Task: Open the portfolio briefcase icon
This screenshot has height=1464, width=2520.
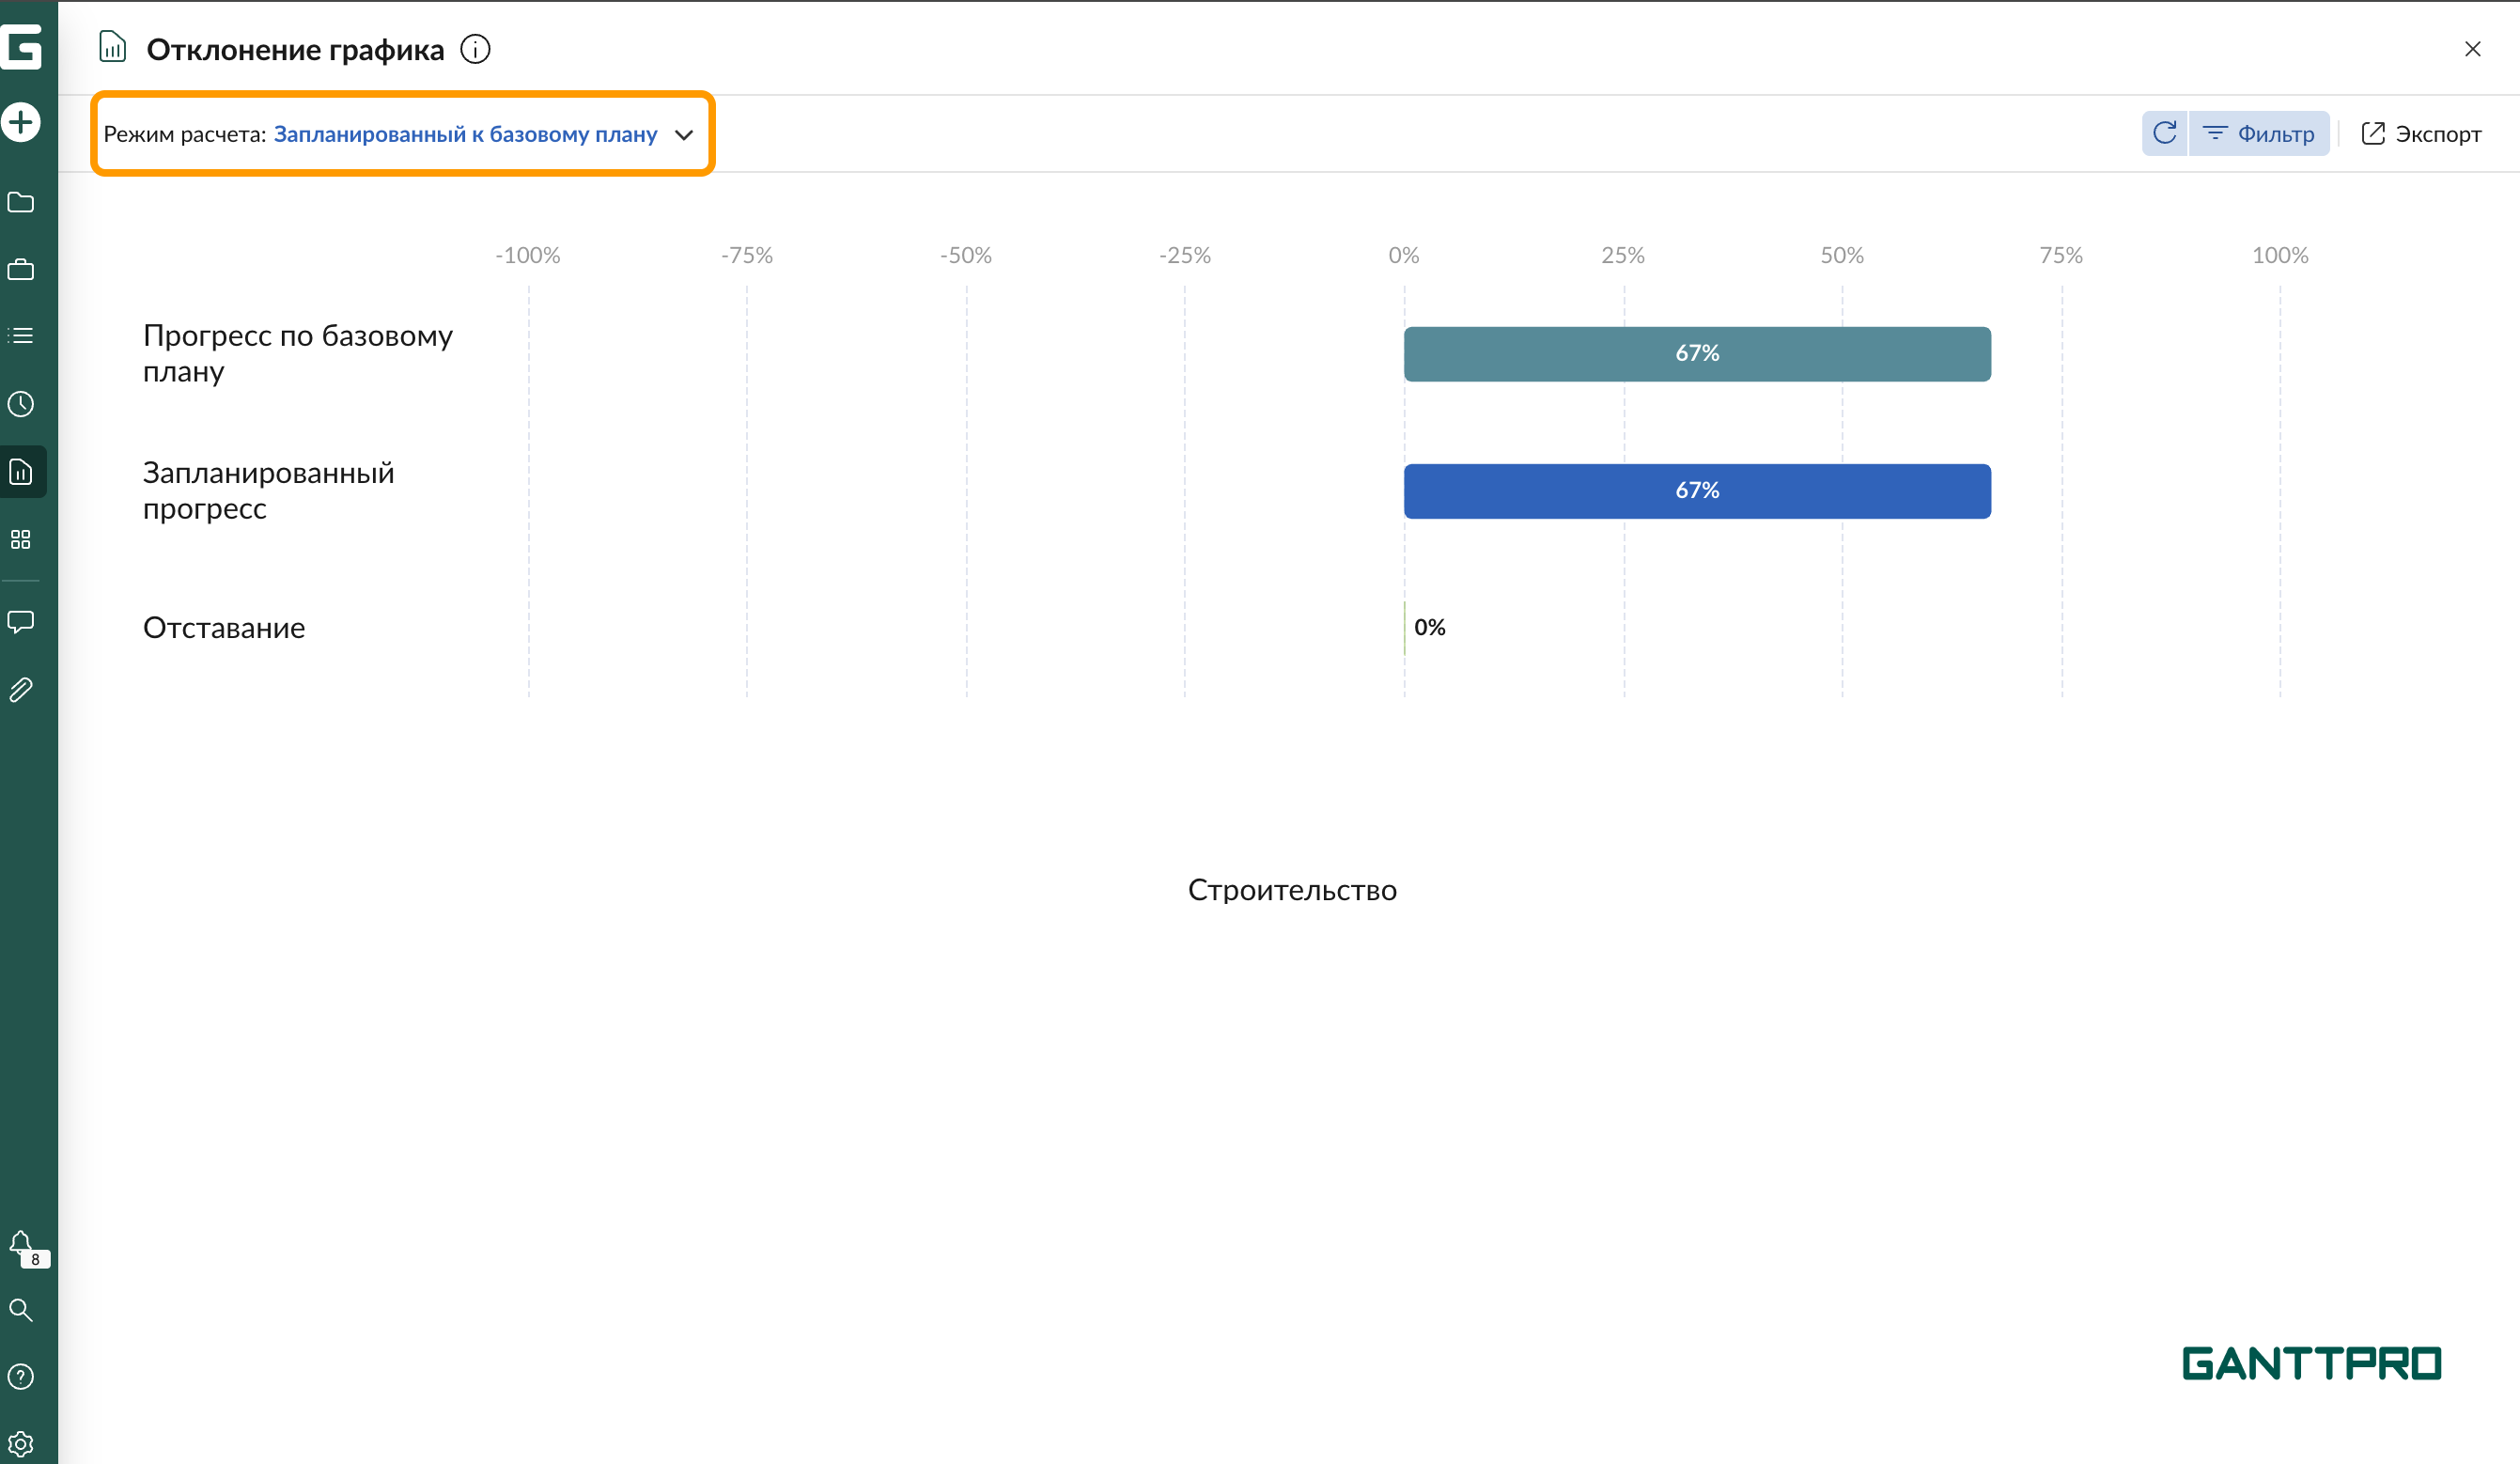Action: coord(21,270)
